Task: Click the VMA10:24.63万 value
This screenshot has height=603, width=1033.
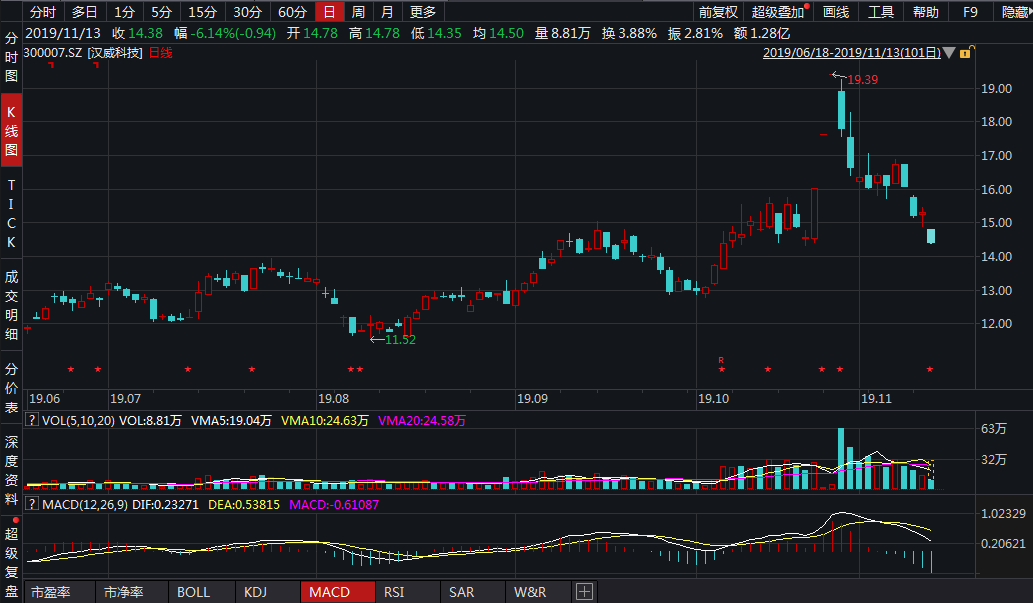Action: (325, 420)
